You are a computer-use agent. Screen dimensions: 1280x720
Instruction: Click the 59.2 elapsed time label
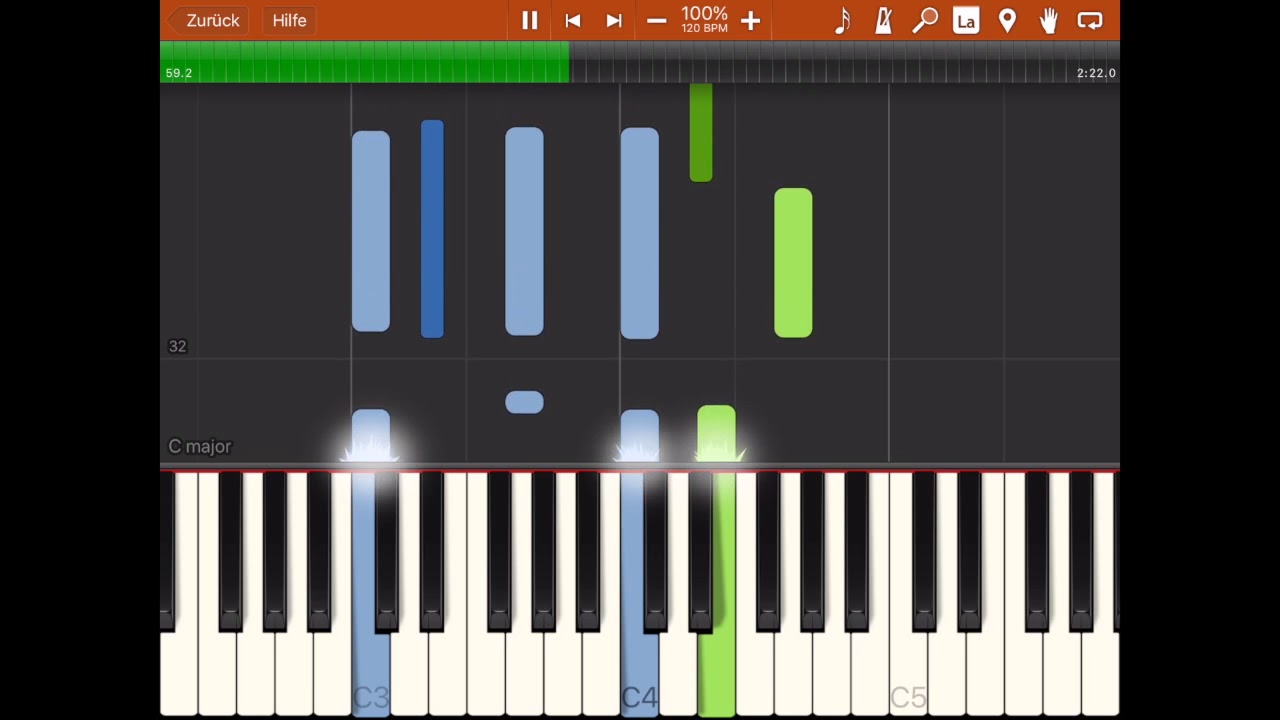179,73
